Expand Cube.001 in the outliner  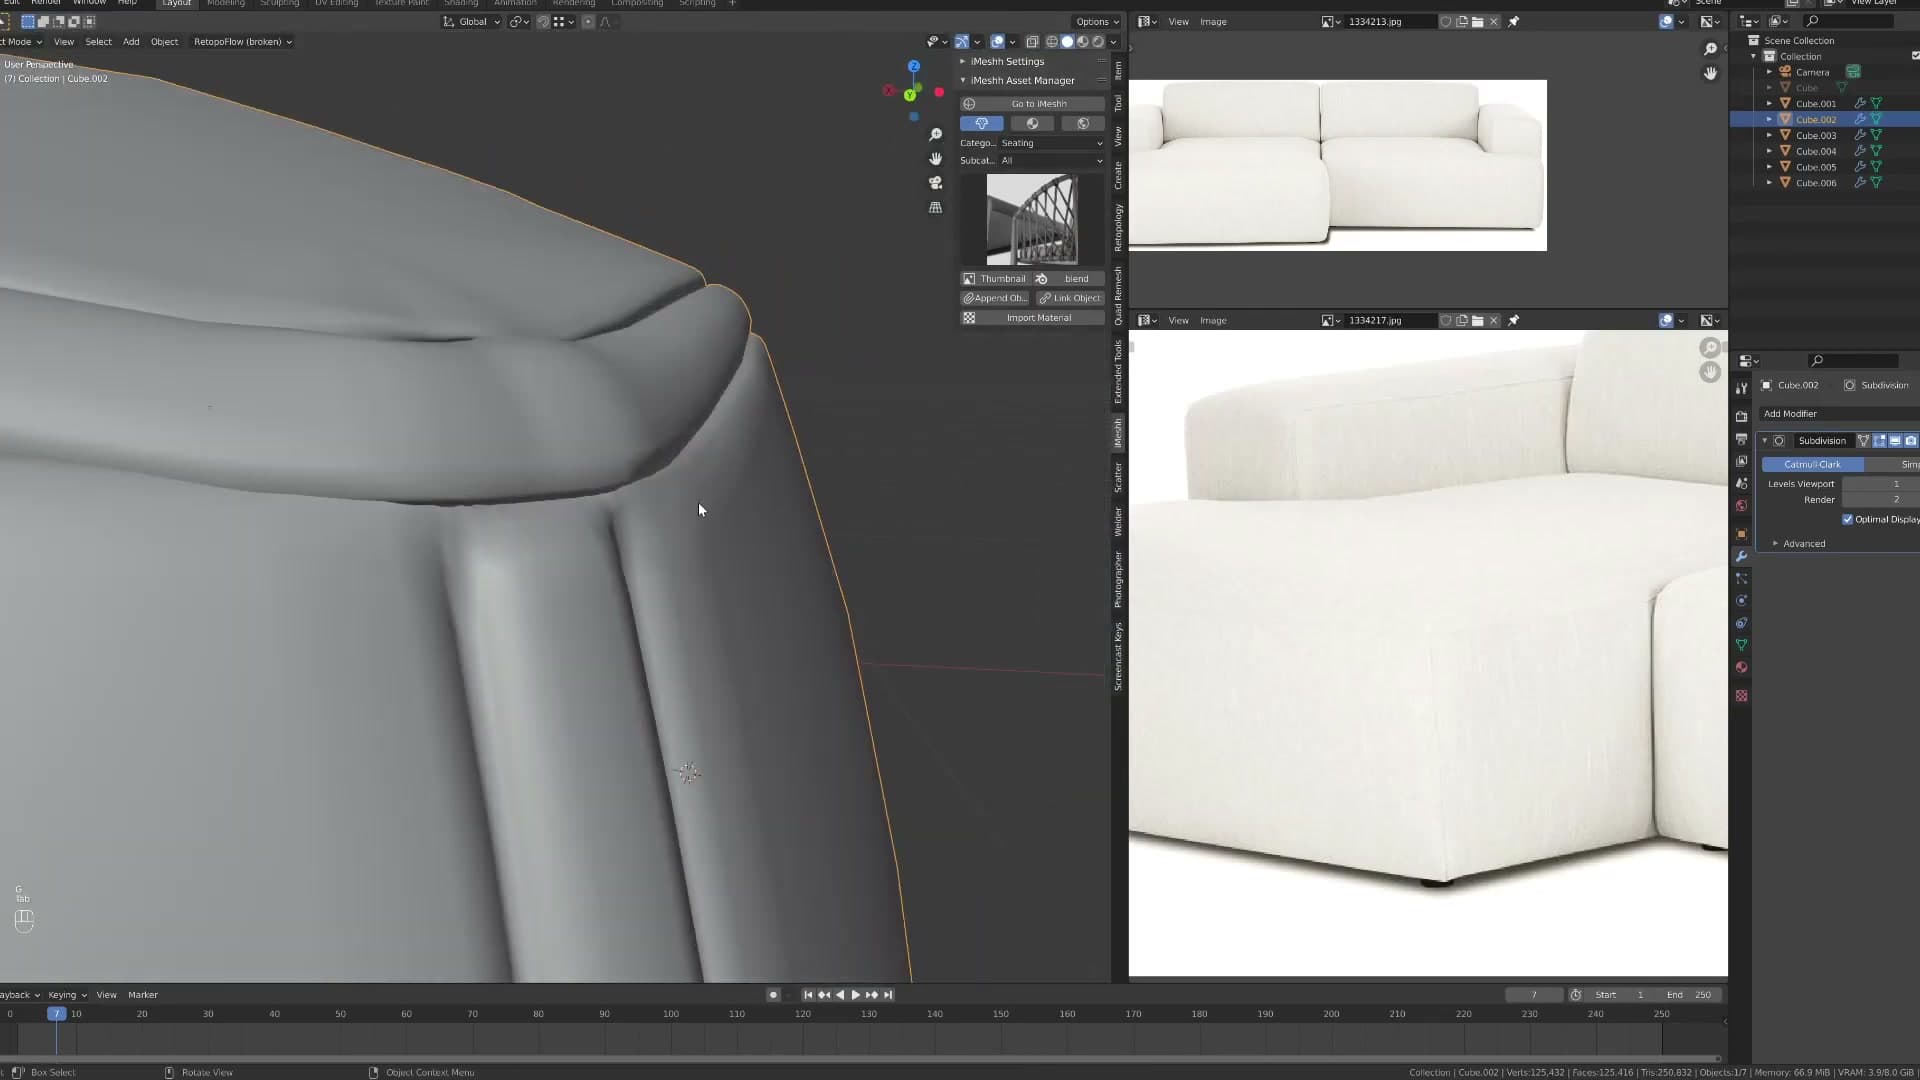pyautogui.click(x=1769, y=104)
